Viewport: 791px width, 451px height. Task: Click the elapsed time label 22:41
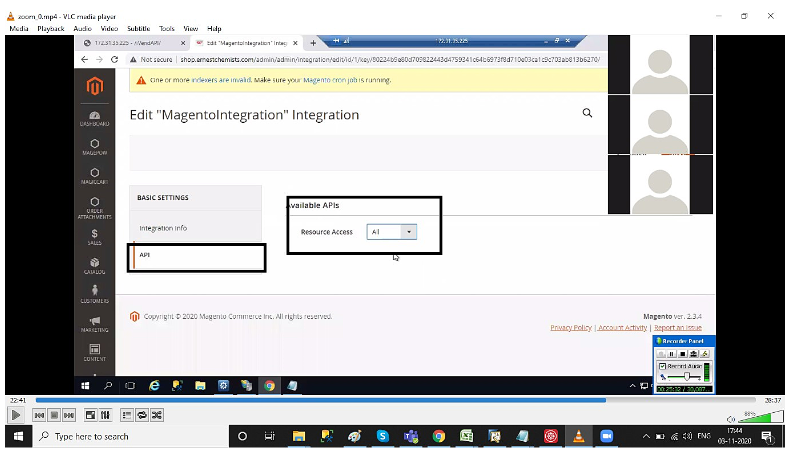[x=18, y=400]
